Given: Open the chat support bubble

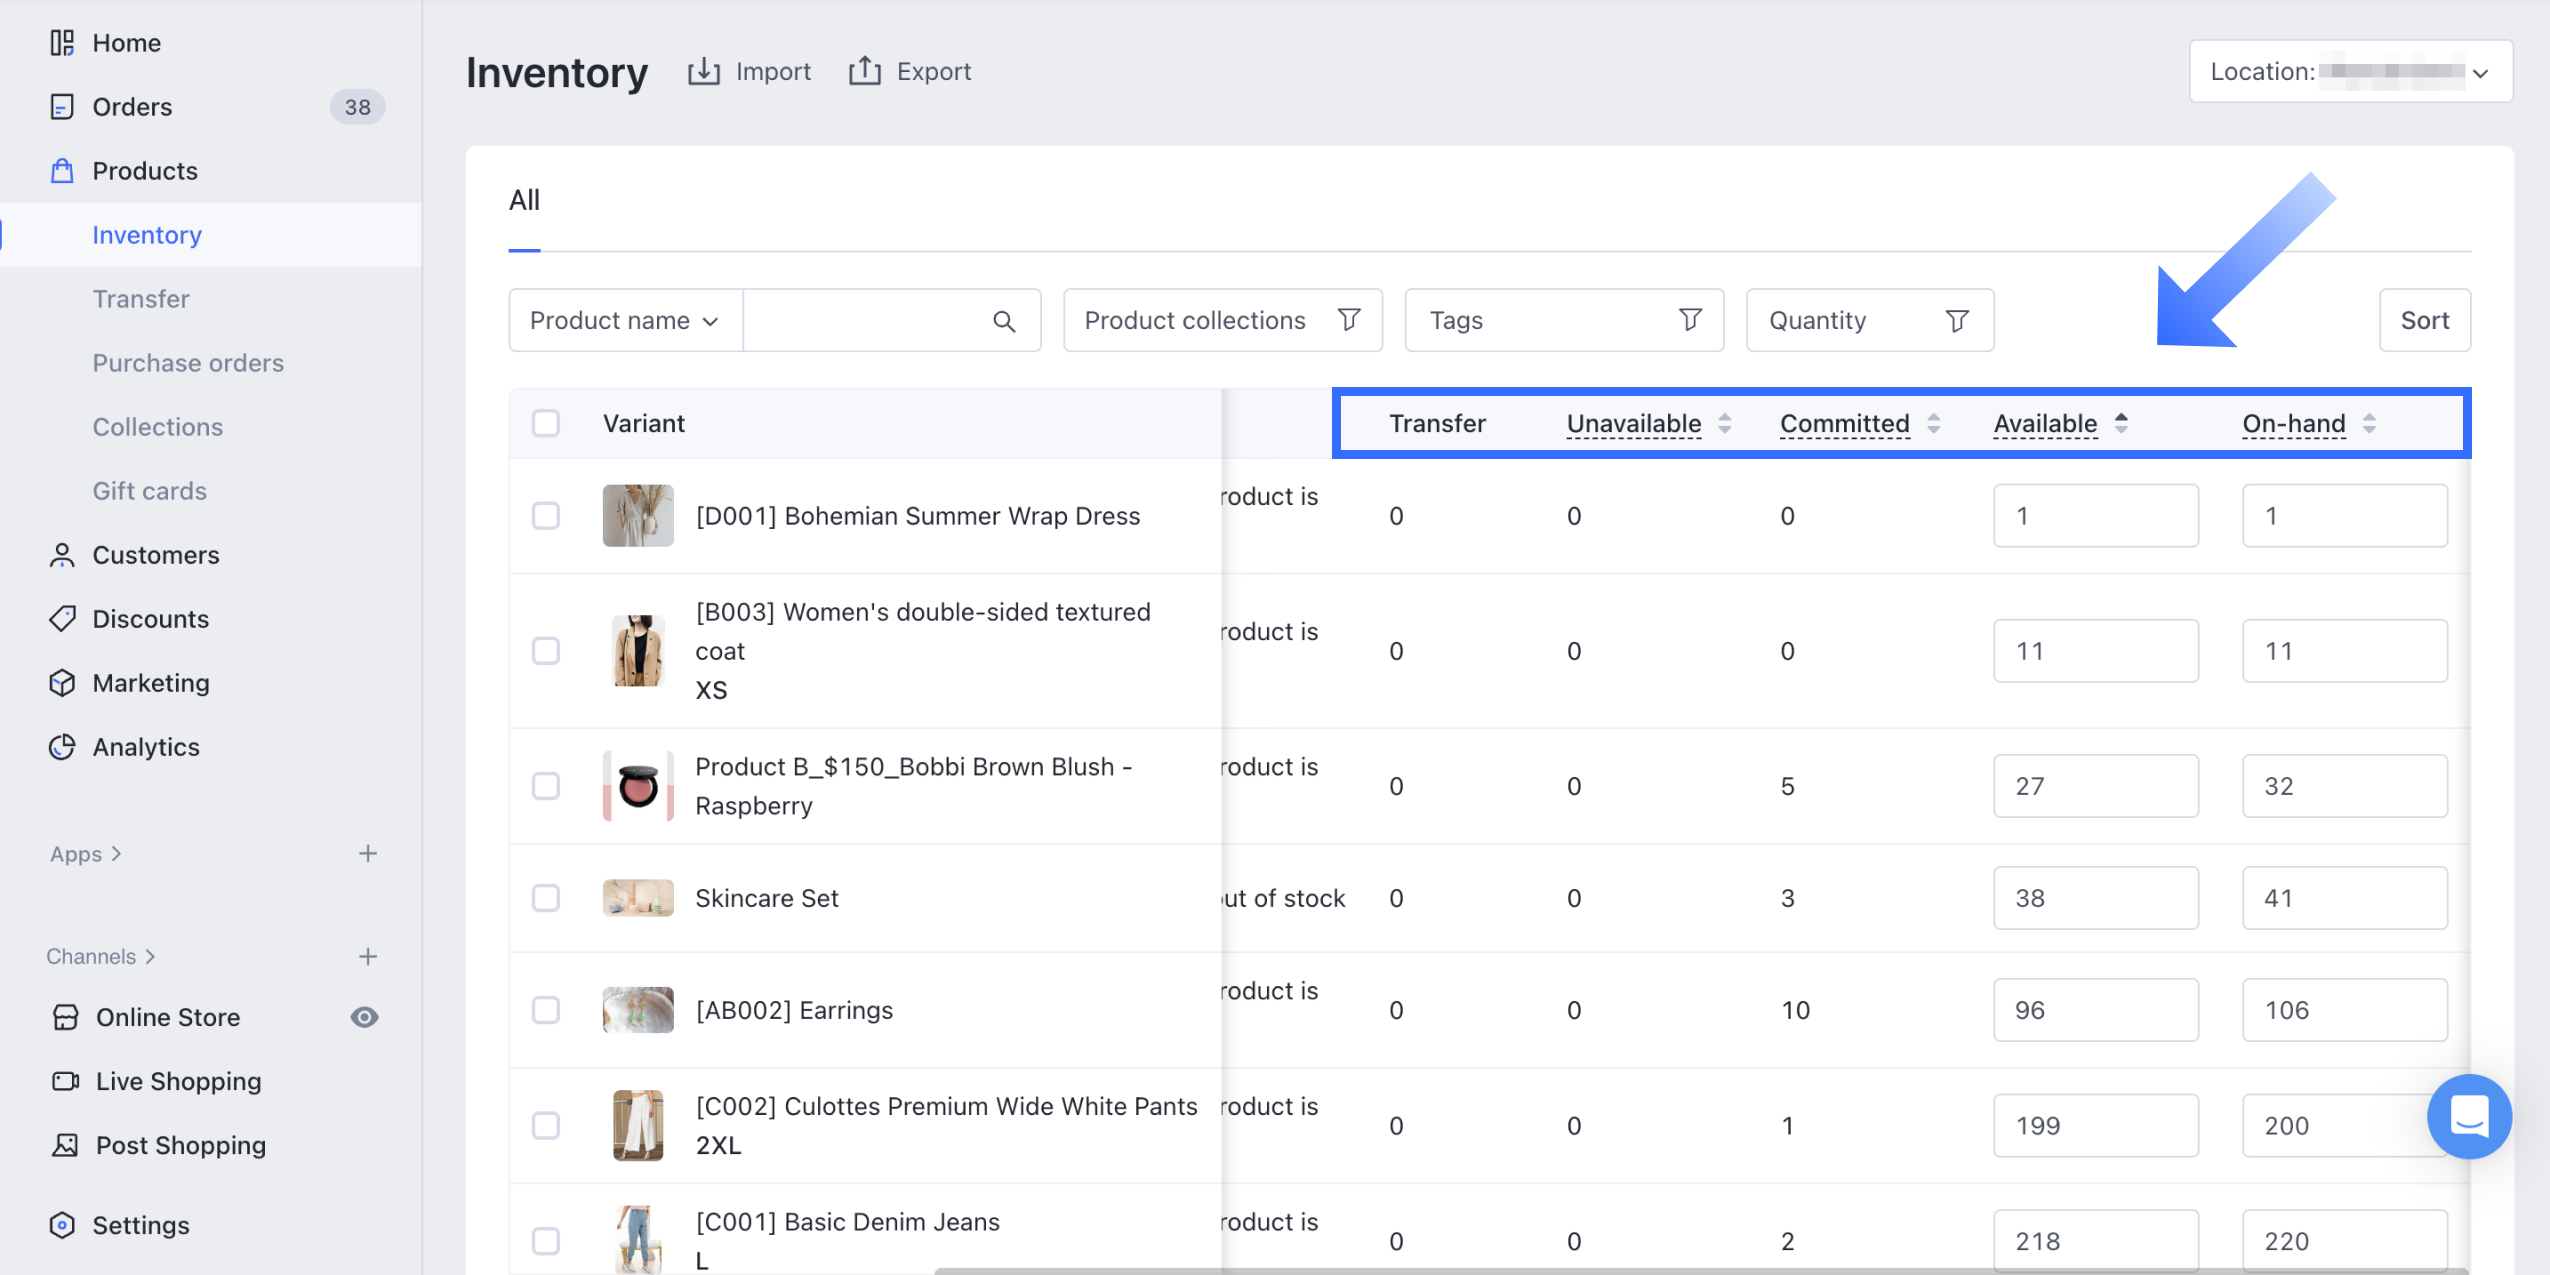Looking at the screenshot, I should [2468, 1116].
